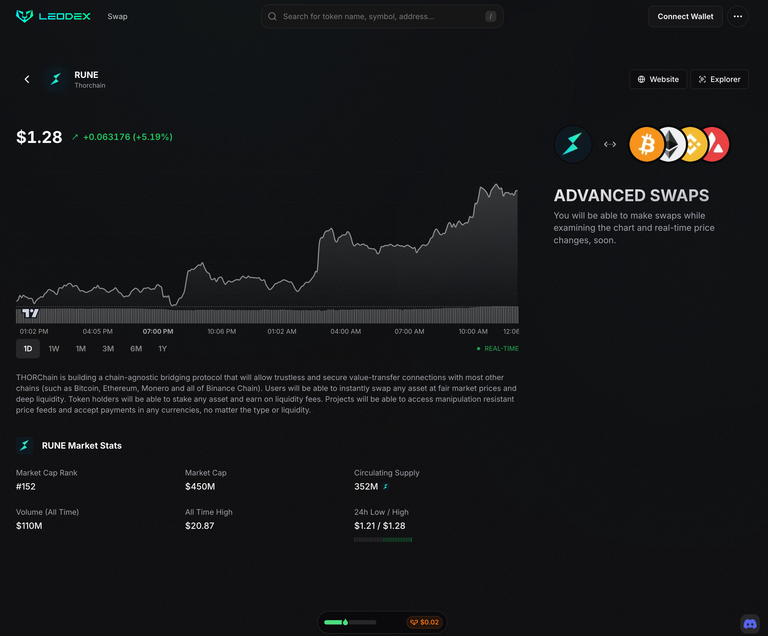The width and height of the screenshot is (768, 636).
Task: Click the chart volume bars strip
Action: tap(267, 315)
